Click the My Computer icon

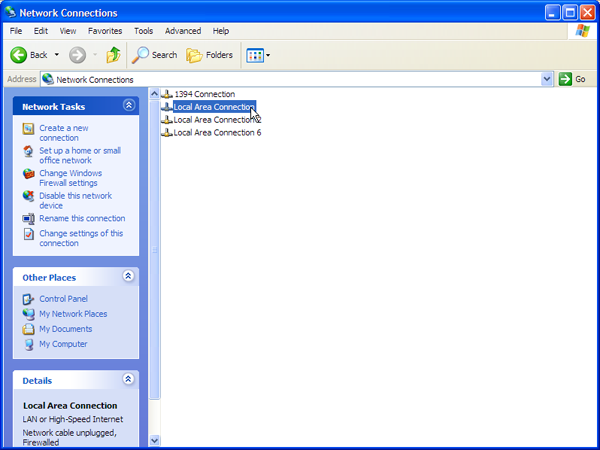point(28,344)
